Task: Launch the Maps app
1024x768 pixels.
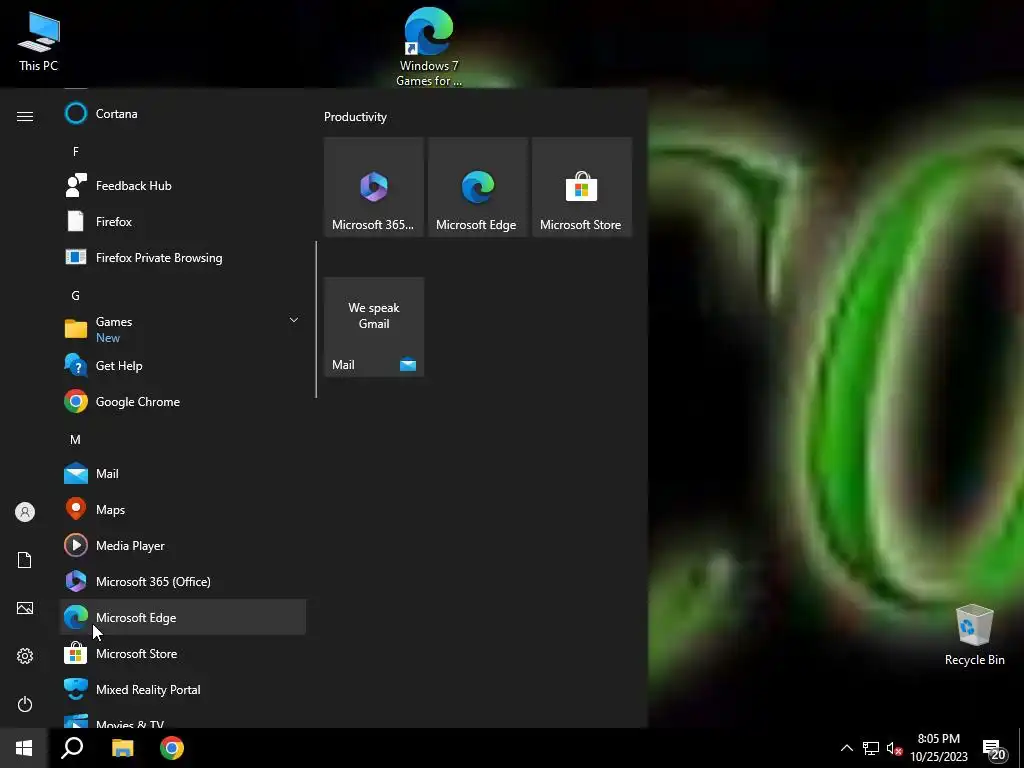Action: point(183,509)
